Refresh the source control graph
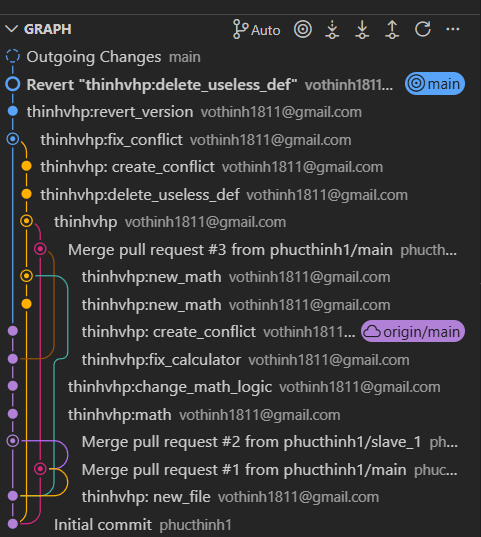This screenshot has height=537, width=481. tap(423, 29)
